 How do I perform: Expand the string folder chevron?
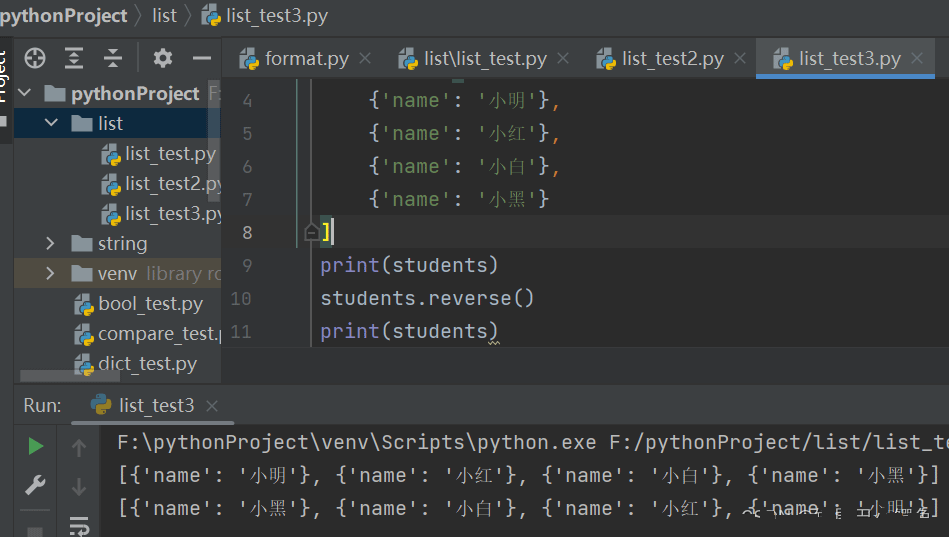(50, 243)
